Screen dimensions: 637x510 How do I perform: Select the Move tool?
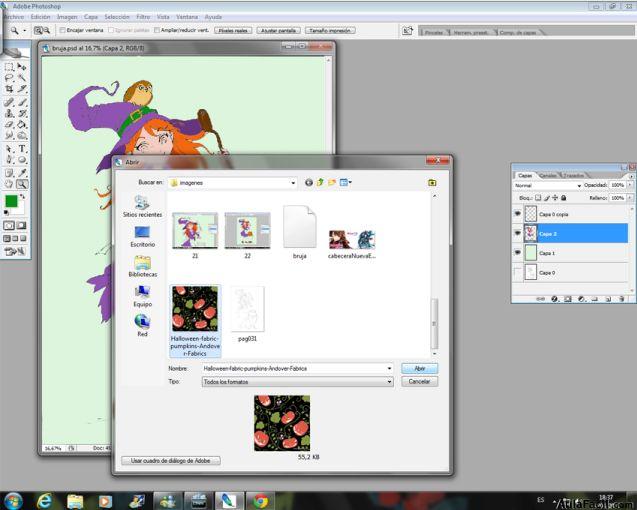[x=22, y=67]
